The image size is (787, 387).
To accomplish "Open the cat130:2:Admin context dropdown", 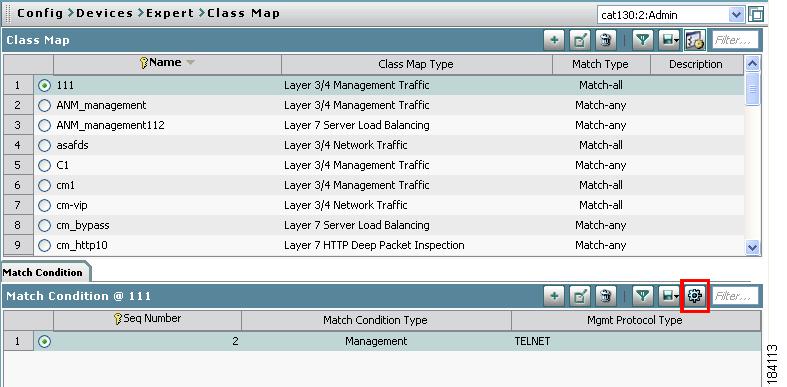I will 671,15.
